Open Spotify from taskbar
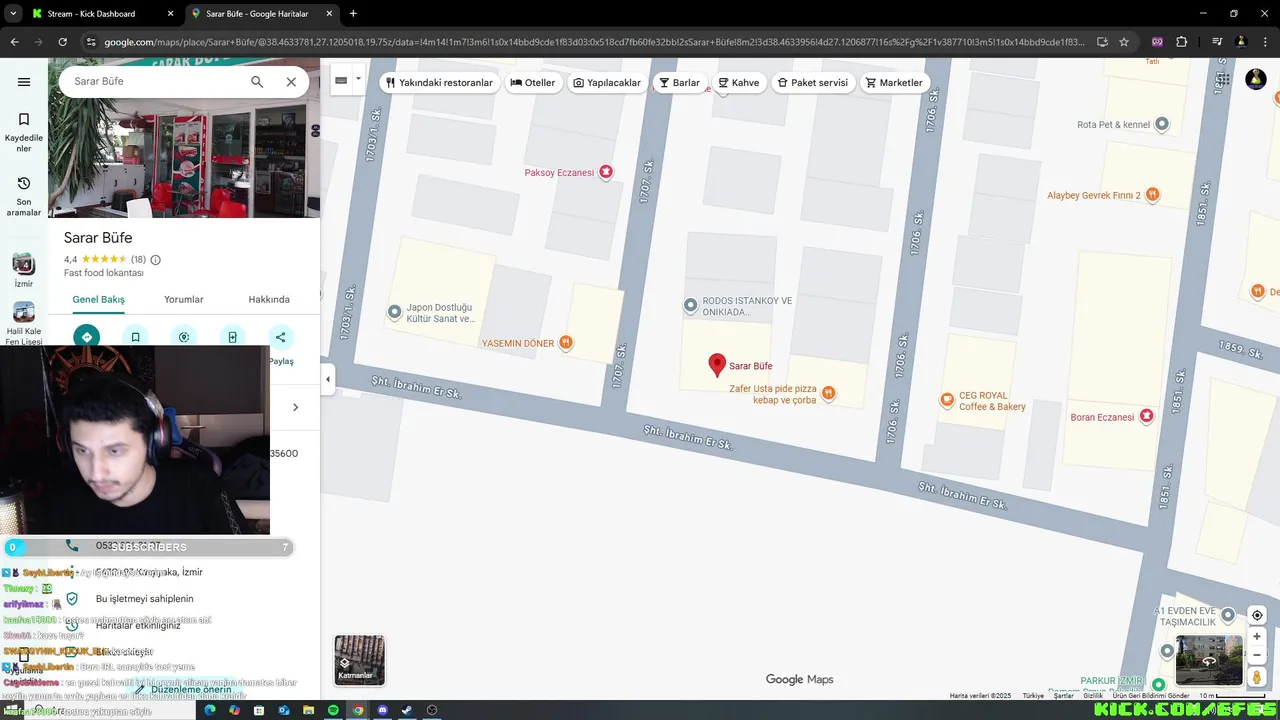Viewport: 1280px width, 720px height. (334, 710)
